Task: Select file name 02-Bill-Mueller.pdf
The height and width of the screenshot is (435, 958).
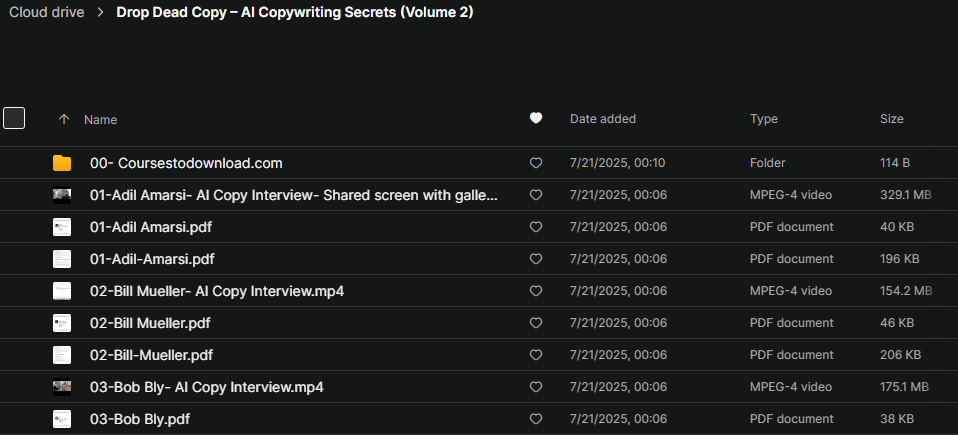Action: tap(152, 355)
